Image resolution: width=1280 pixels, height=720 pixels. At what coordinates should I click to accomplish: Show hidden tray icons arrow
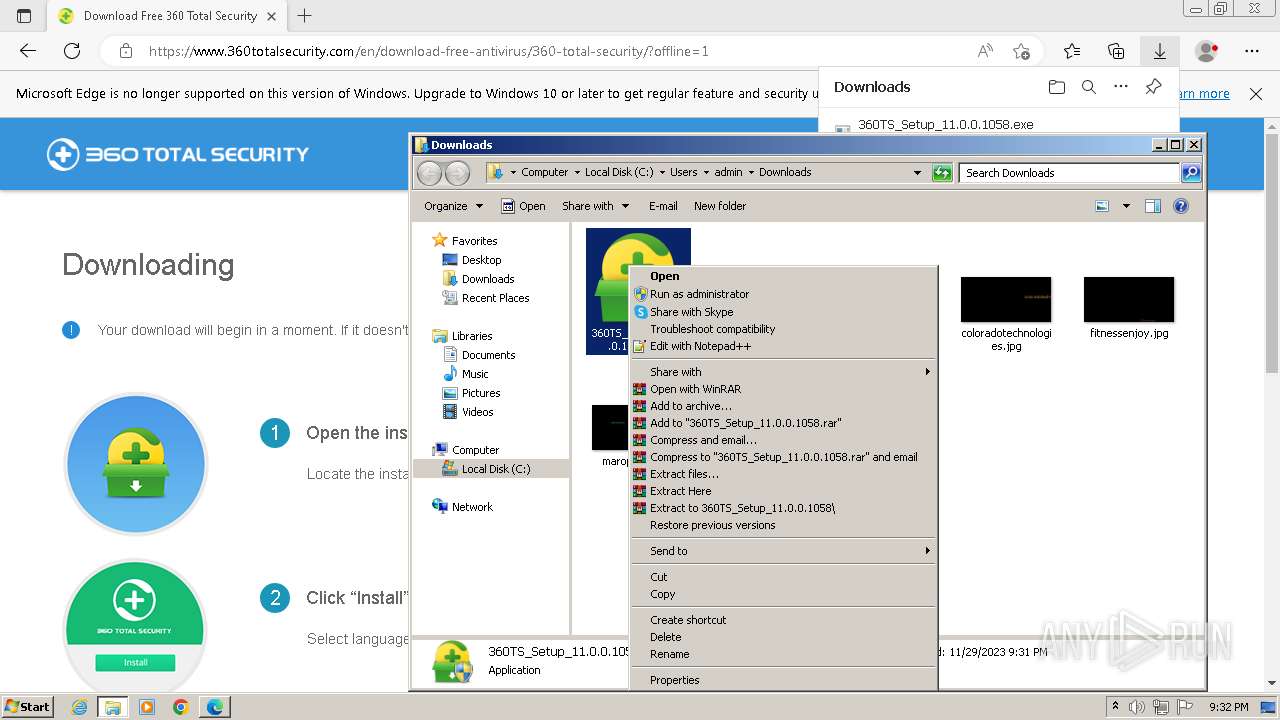[x=1116, y=707]
